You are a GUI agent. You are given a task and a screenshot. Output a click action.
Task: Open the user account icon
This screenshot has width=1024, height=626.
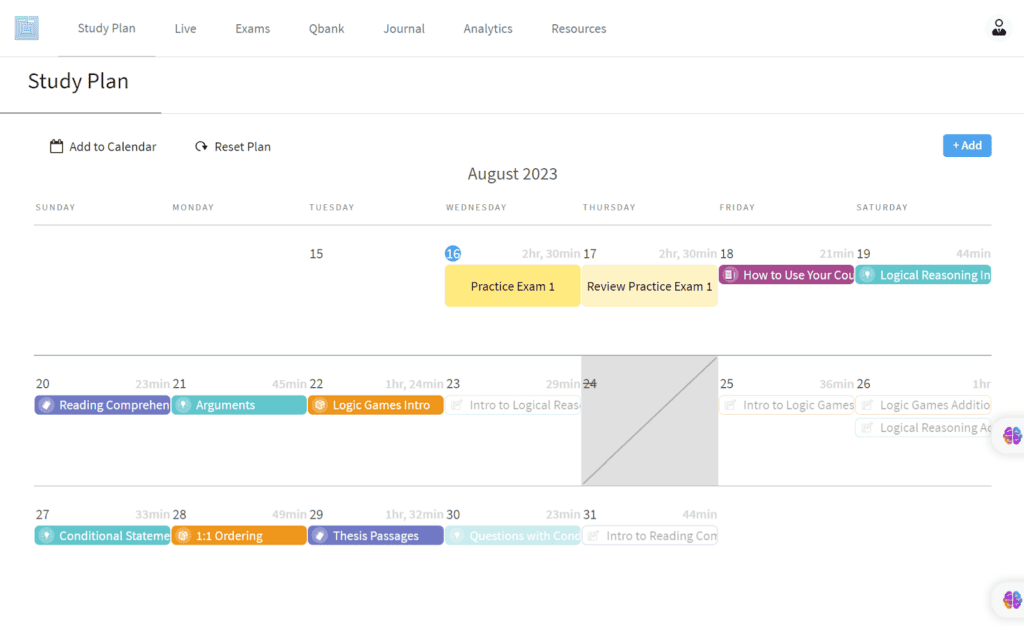pos(999,27)
